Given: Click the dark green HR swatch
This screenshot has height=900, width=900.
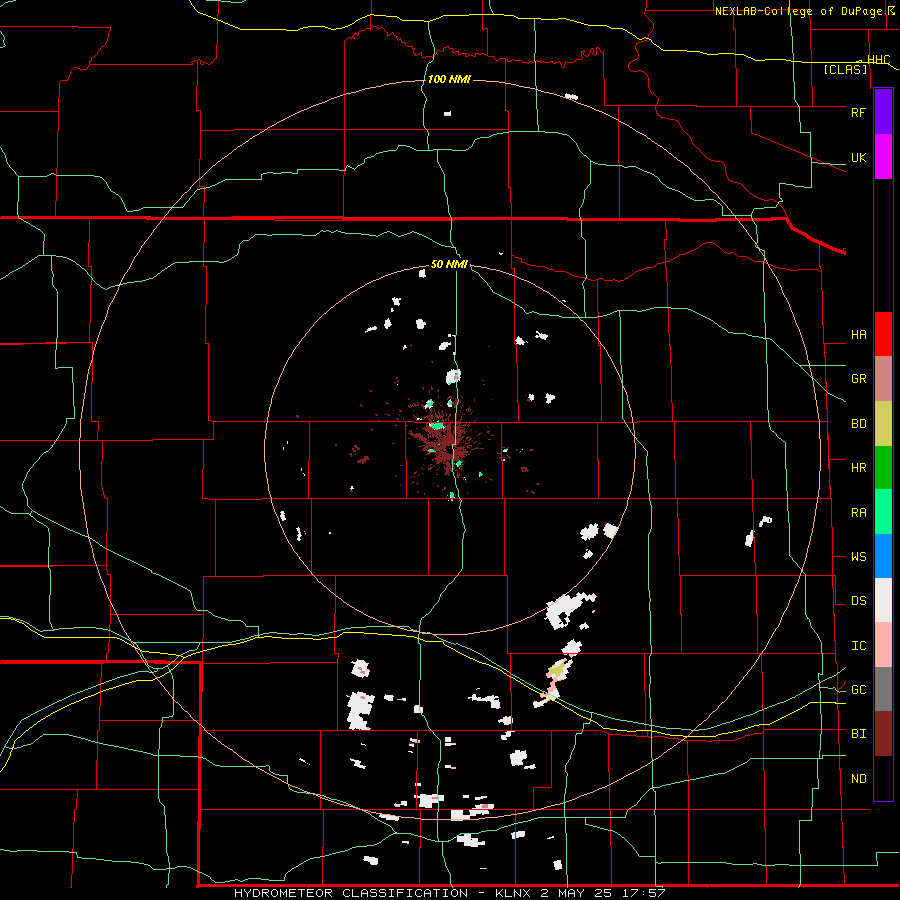Looking at the screenshot, I should click(x=883, y=468).
